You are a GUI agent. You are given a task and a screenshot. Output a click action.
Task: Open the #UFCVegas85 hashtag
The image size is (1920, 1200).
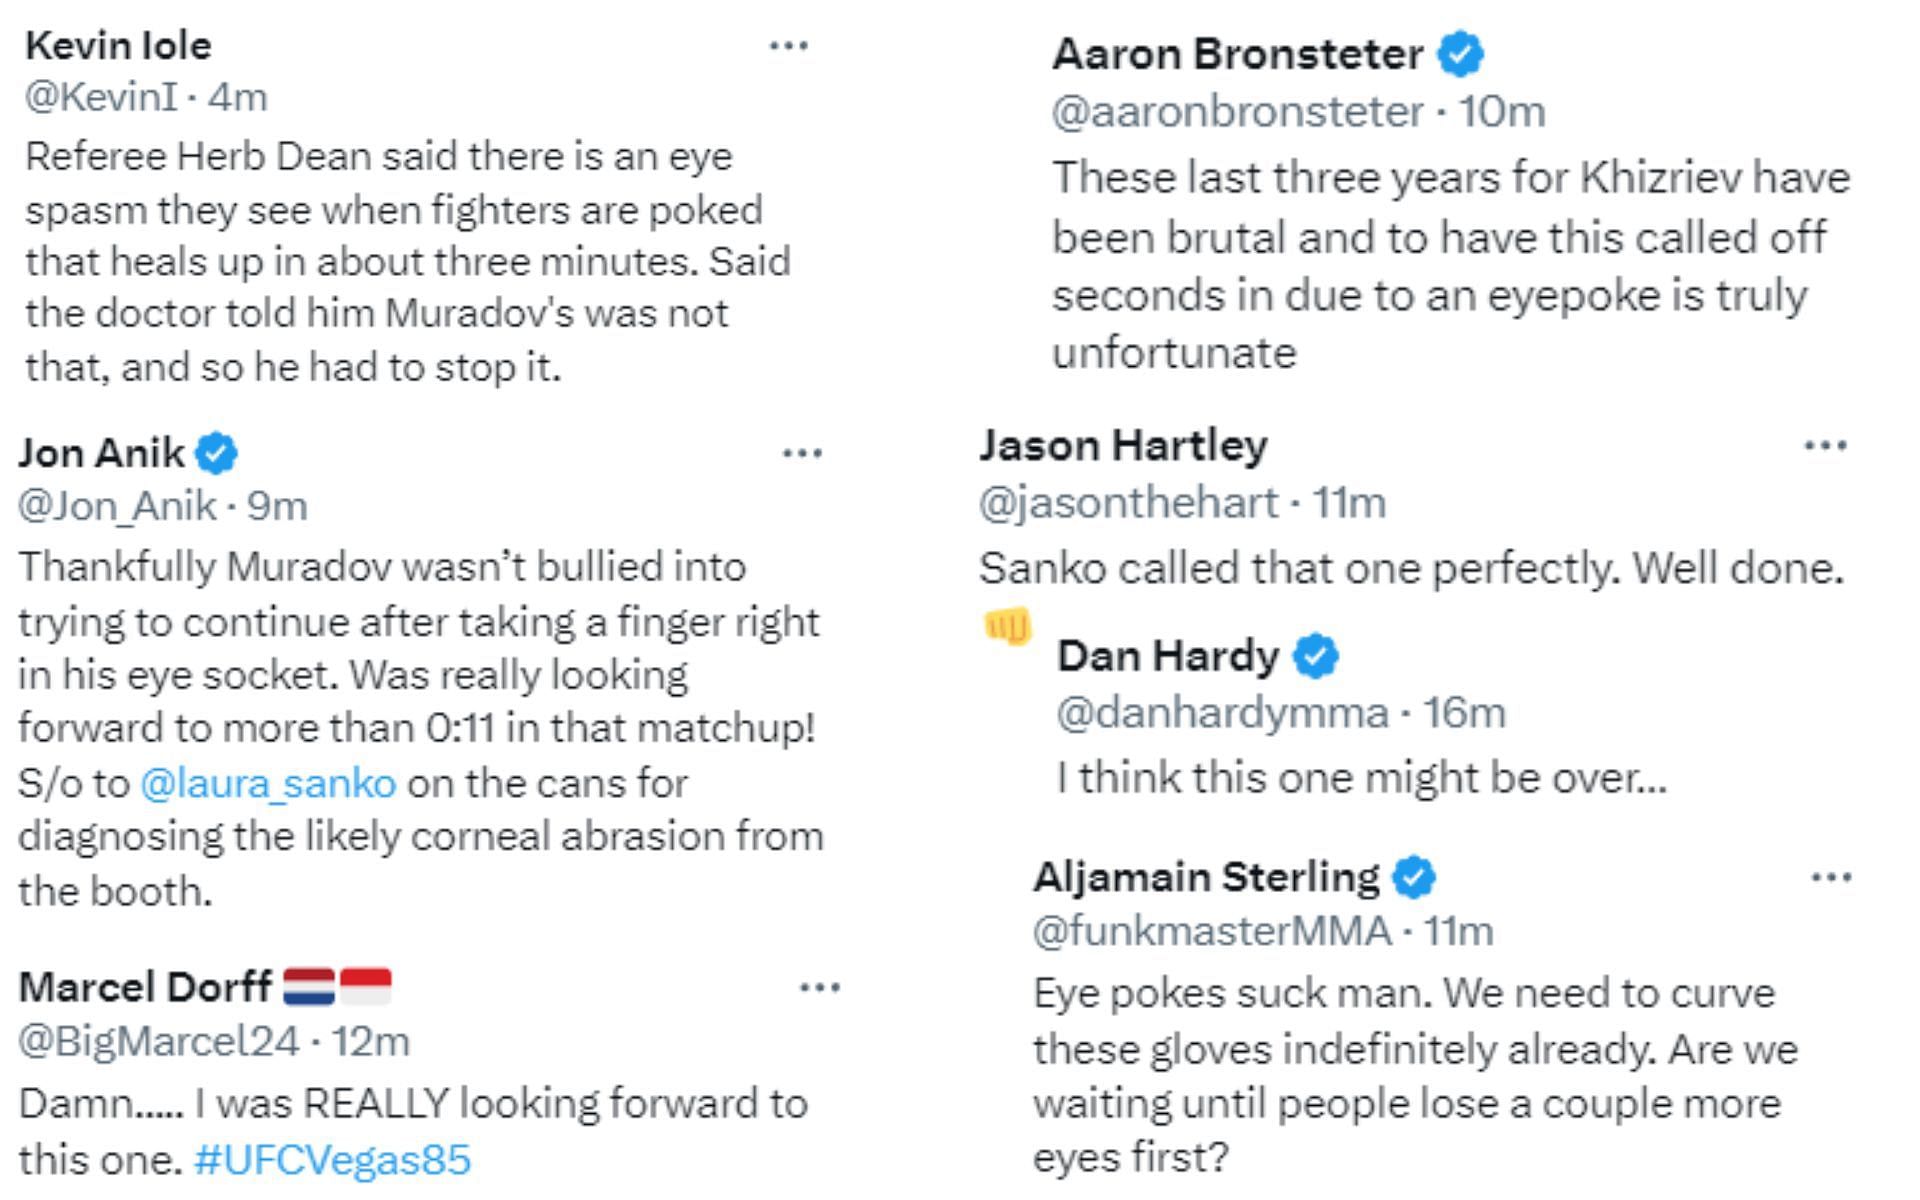click(x=332, y=1160)
